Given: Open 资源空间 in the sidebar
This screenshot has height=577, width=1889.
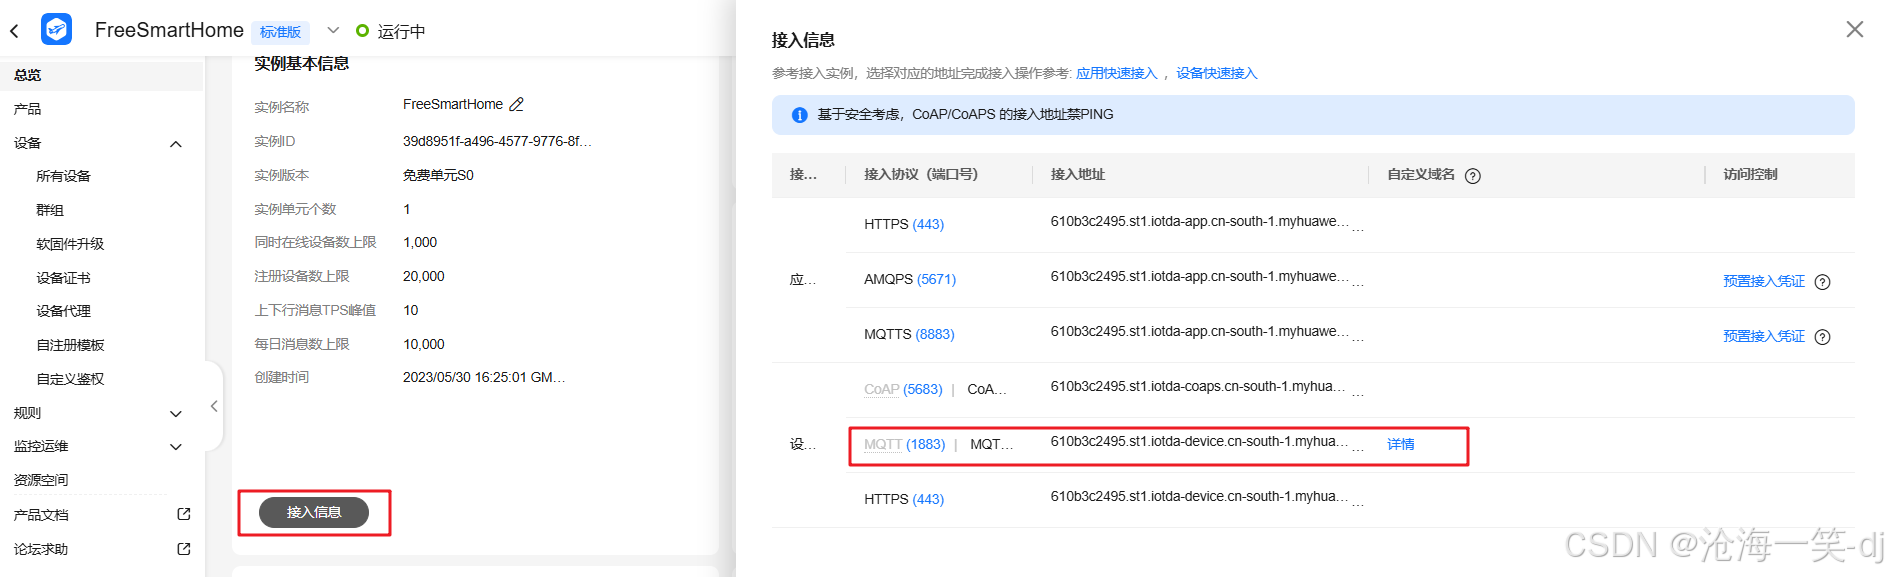Looking at the screenshot, I should (41, 480).
